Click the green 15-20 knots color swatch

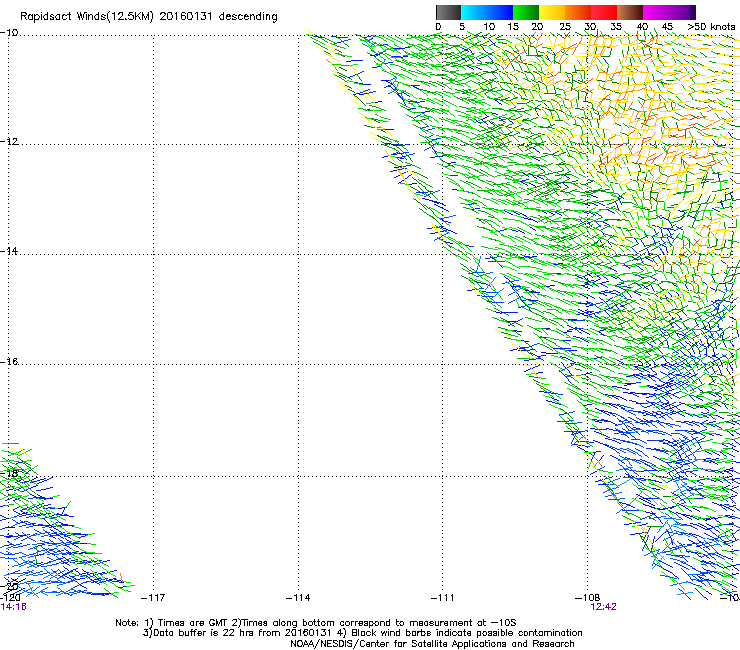click(526, 12)
